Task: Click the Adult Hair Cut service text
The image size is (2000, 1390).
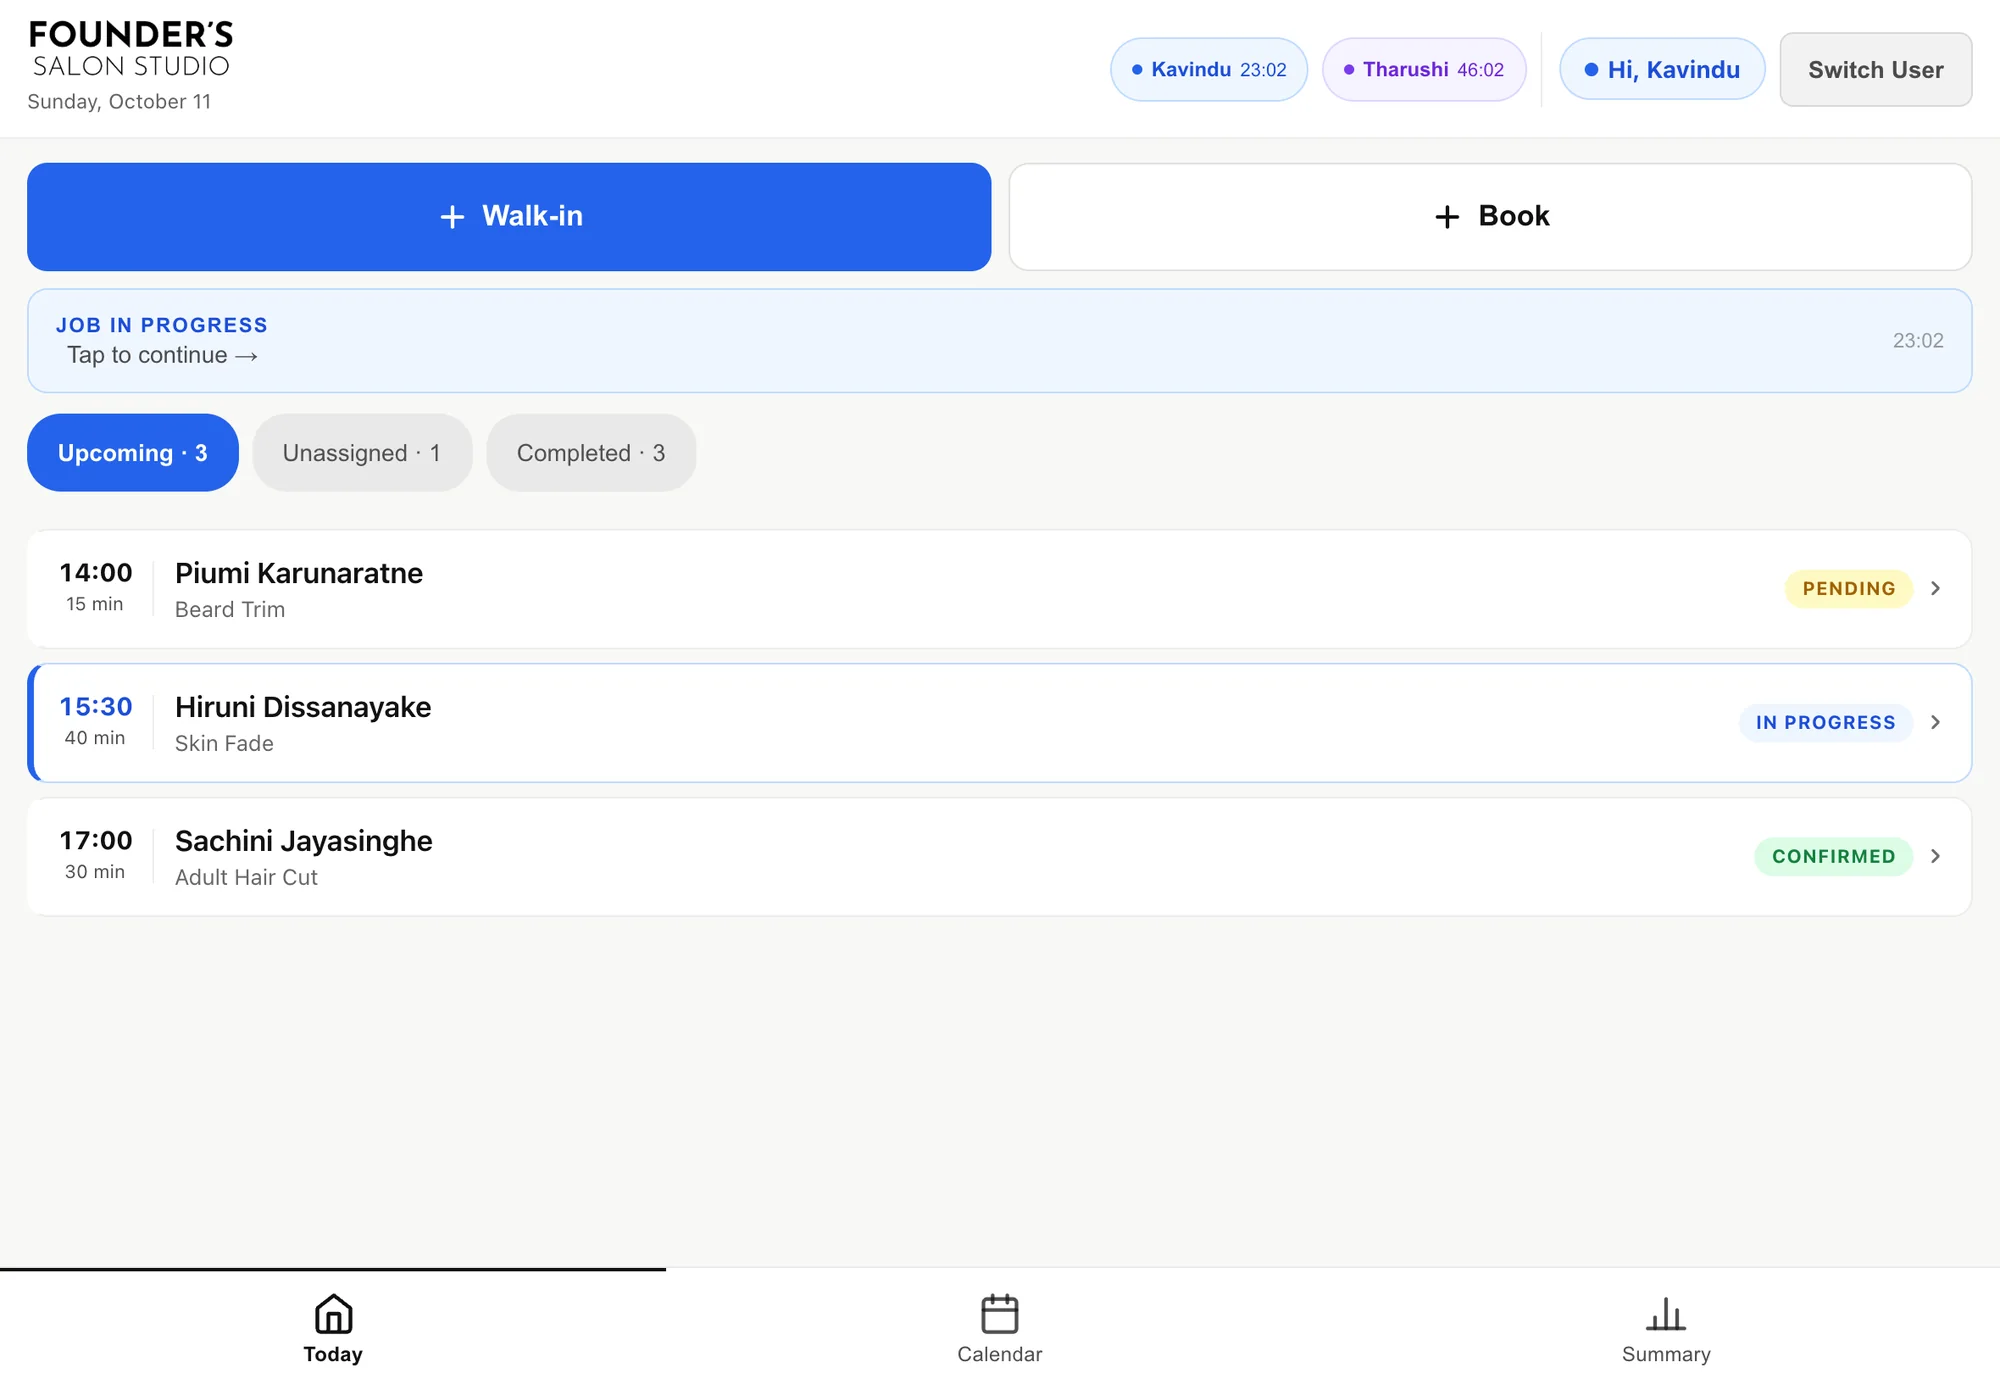Action: [246, 877]
